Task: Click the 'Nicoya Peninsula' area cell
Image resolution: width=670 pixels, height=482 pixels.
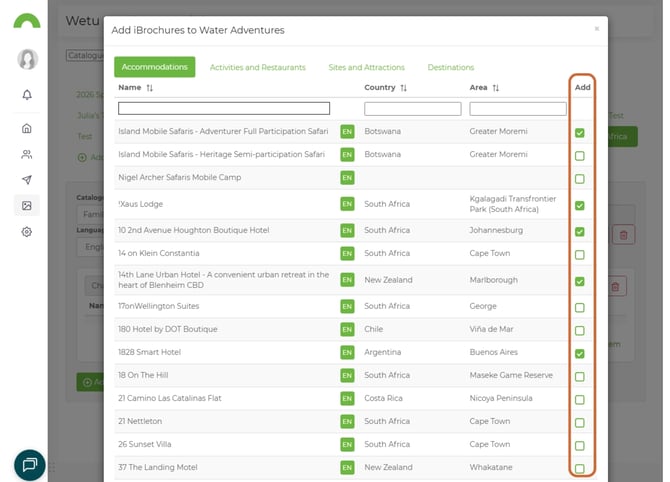Action: pyautogui.click(x=501, y=398)
